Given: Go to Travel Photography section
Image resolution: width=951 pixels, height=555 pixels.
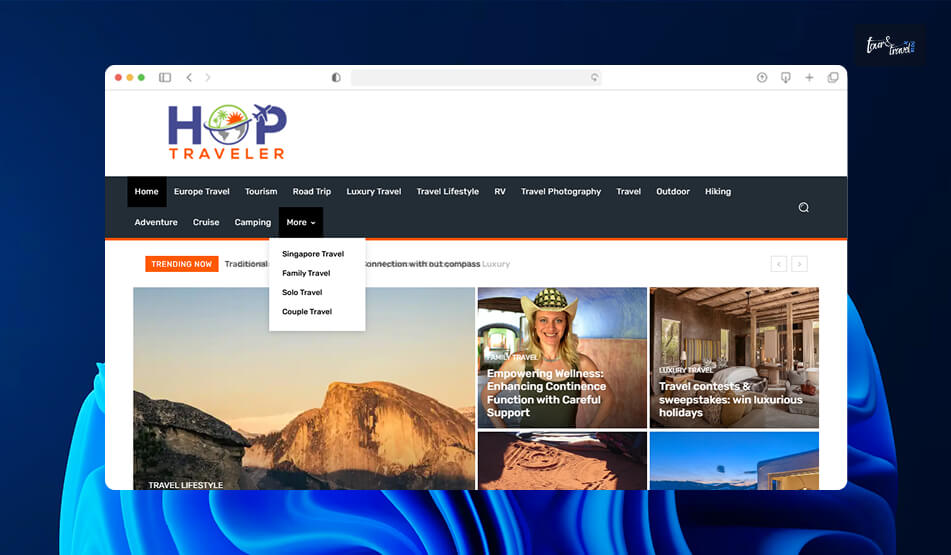Looking at the screenshot, I should [561, 192].
